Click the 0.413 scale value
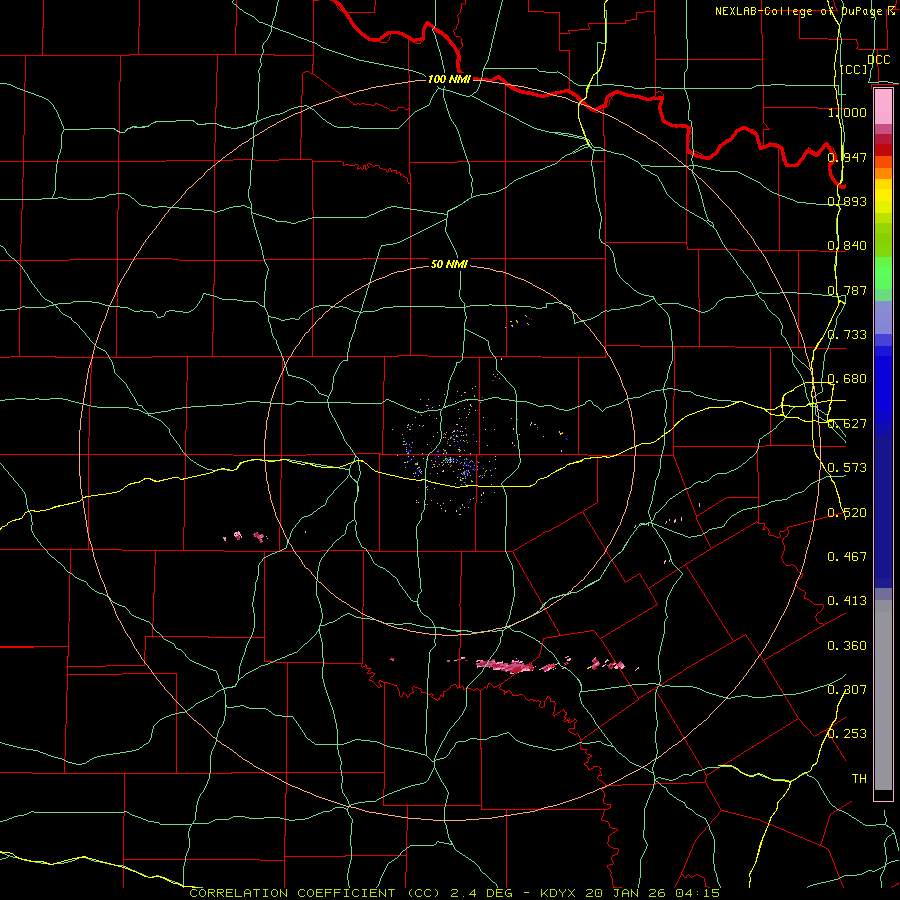Image resolution: width=900 pixels, height=900 pixels. coord(847,601)
